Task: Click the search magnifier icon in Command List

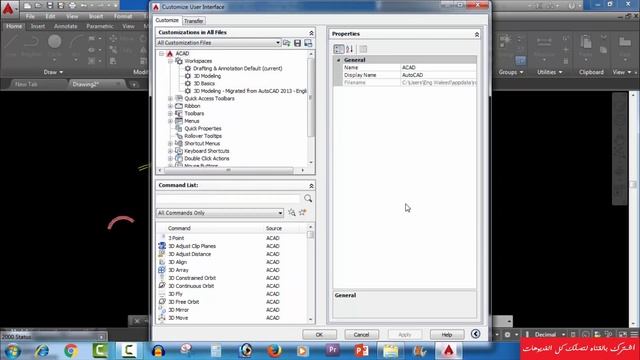Action: pyautogui.click(x=308, y=198)
